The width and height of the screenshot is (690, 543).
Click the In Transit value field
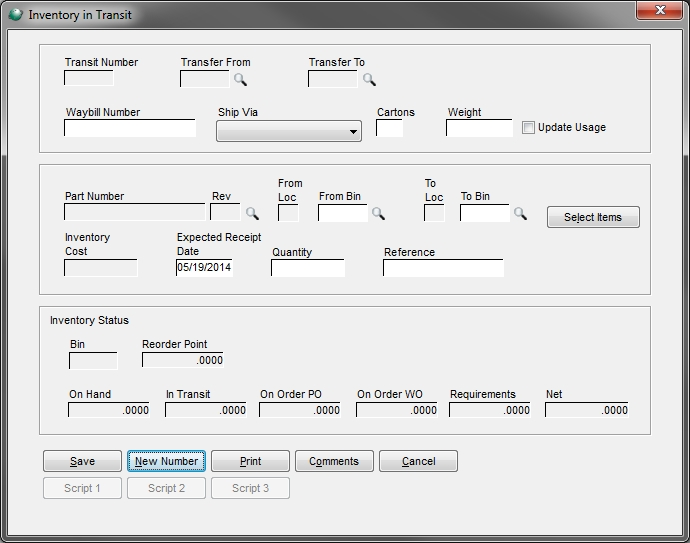206,410
